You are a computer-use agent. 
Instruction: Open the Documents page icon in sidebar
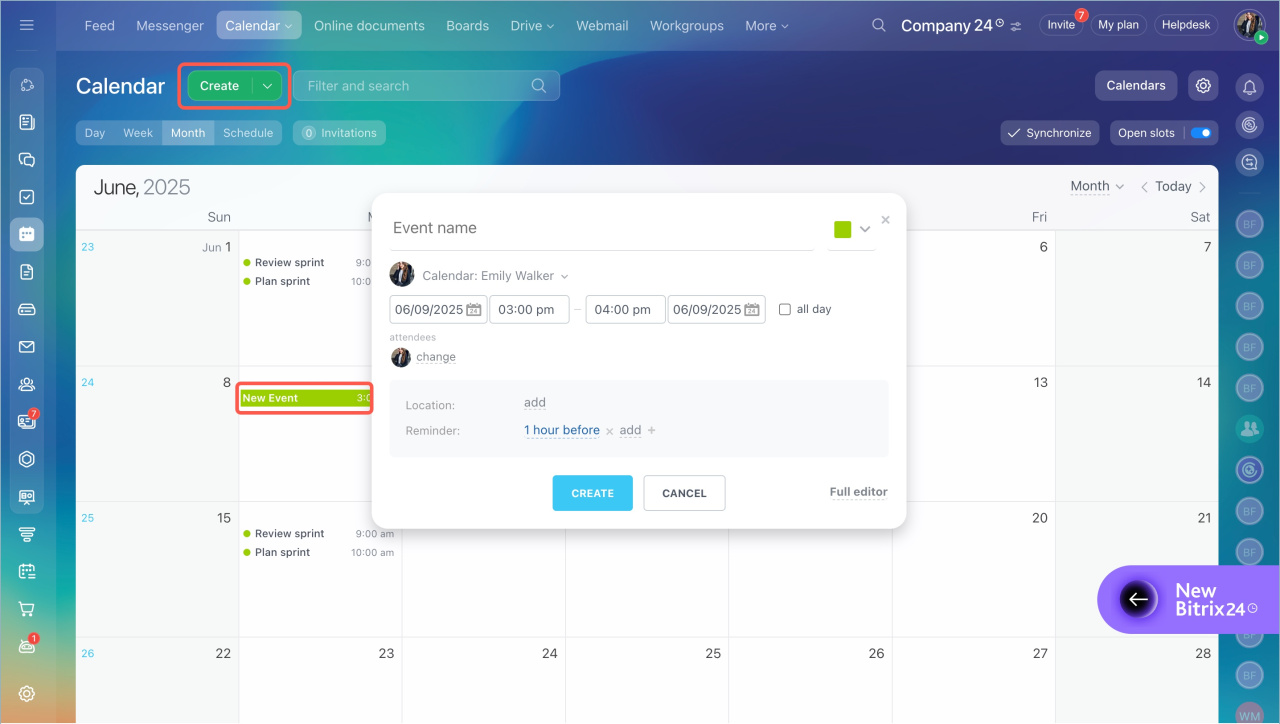tap(27, 272)
